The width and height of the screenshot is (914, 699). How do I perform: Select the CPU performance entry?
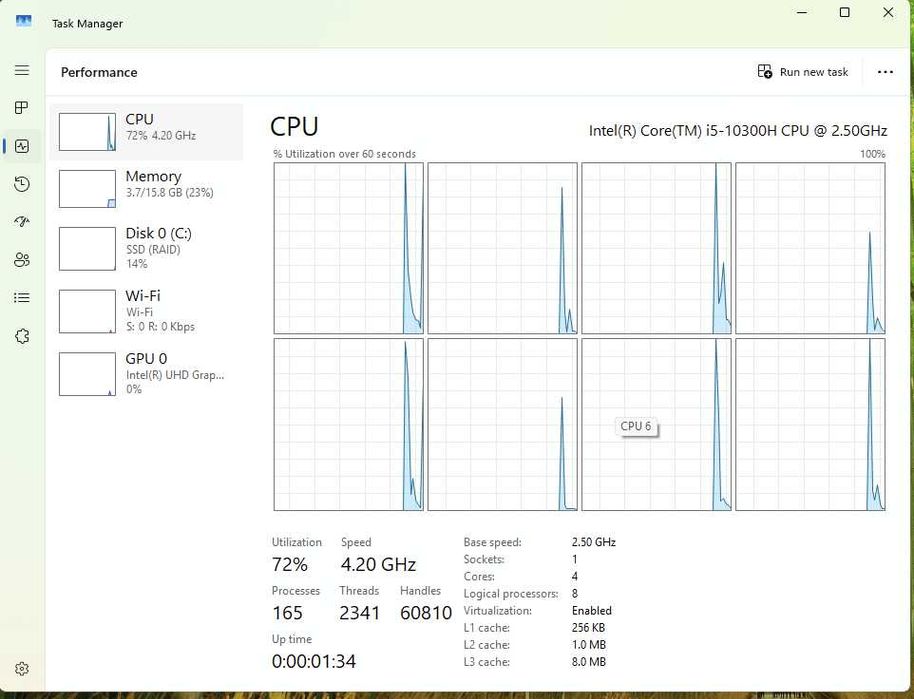(146, 132)
